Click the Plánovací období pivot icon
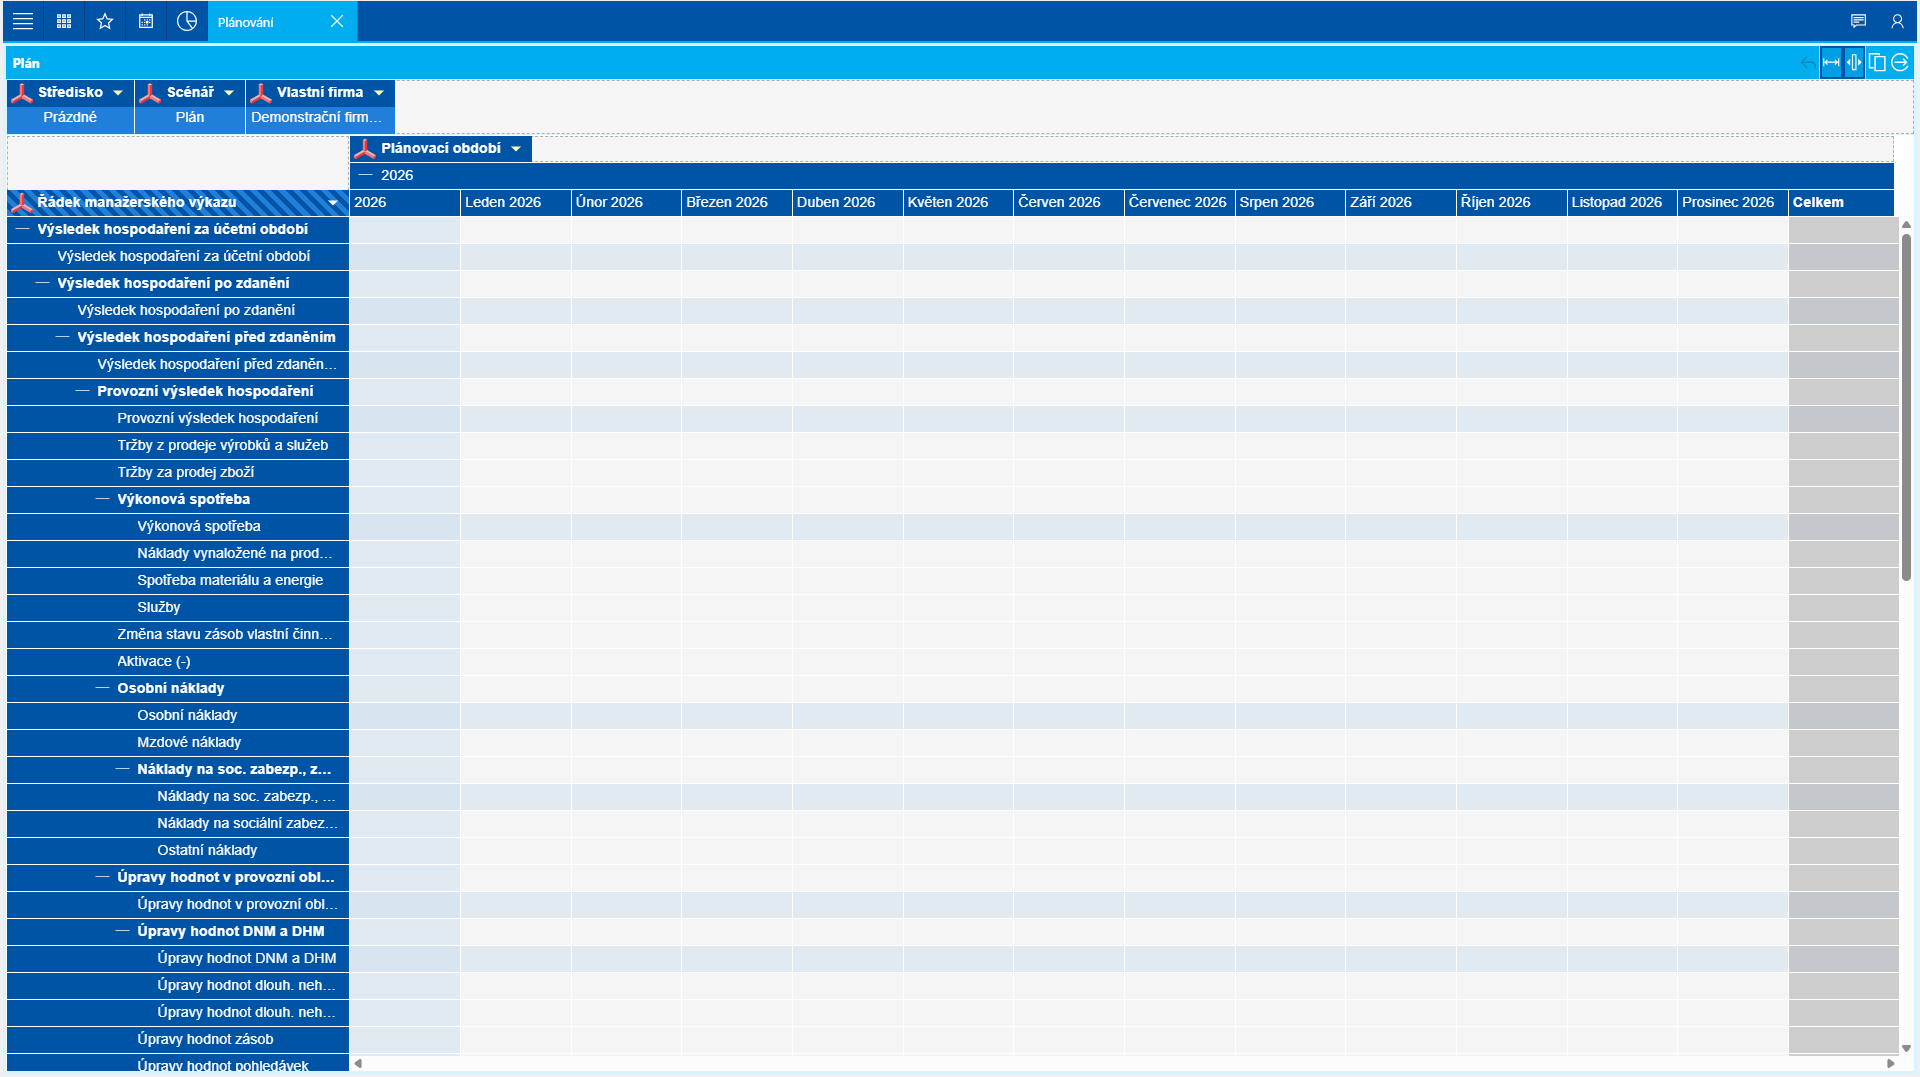The width and height of the screenshot is (1920, 1077). coord(365,149)
